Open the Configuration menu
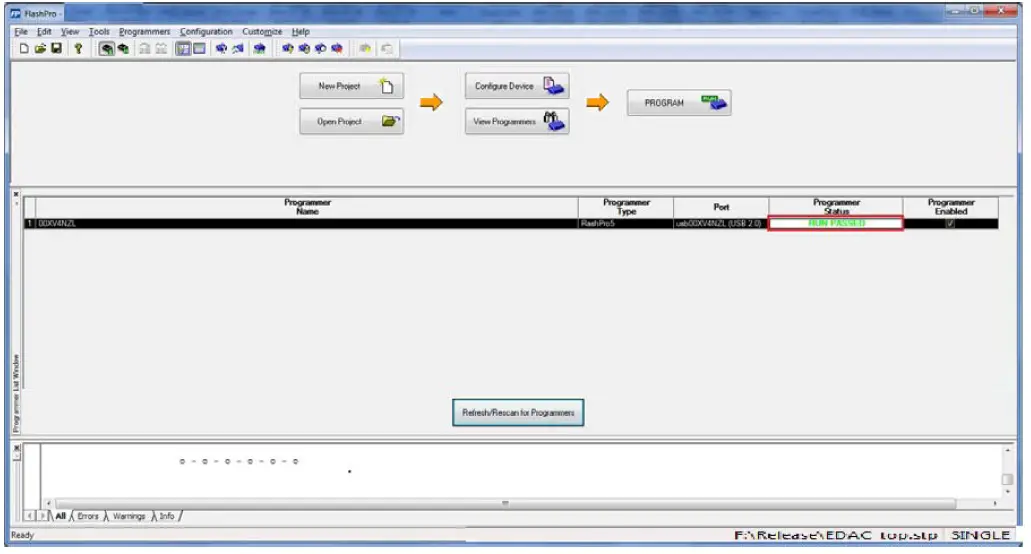The image size is (1031, 554). pyautogui.click(x=206, y=32)
